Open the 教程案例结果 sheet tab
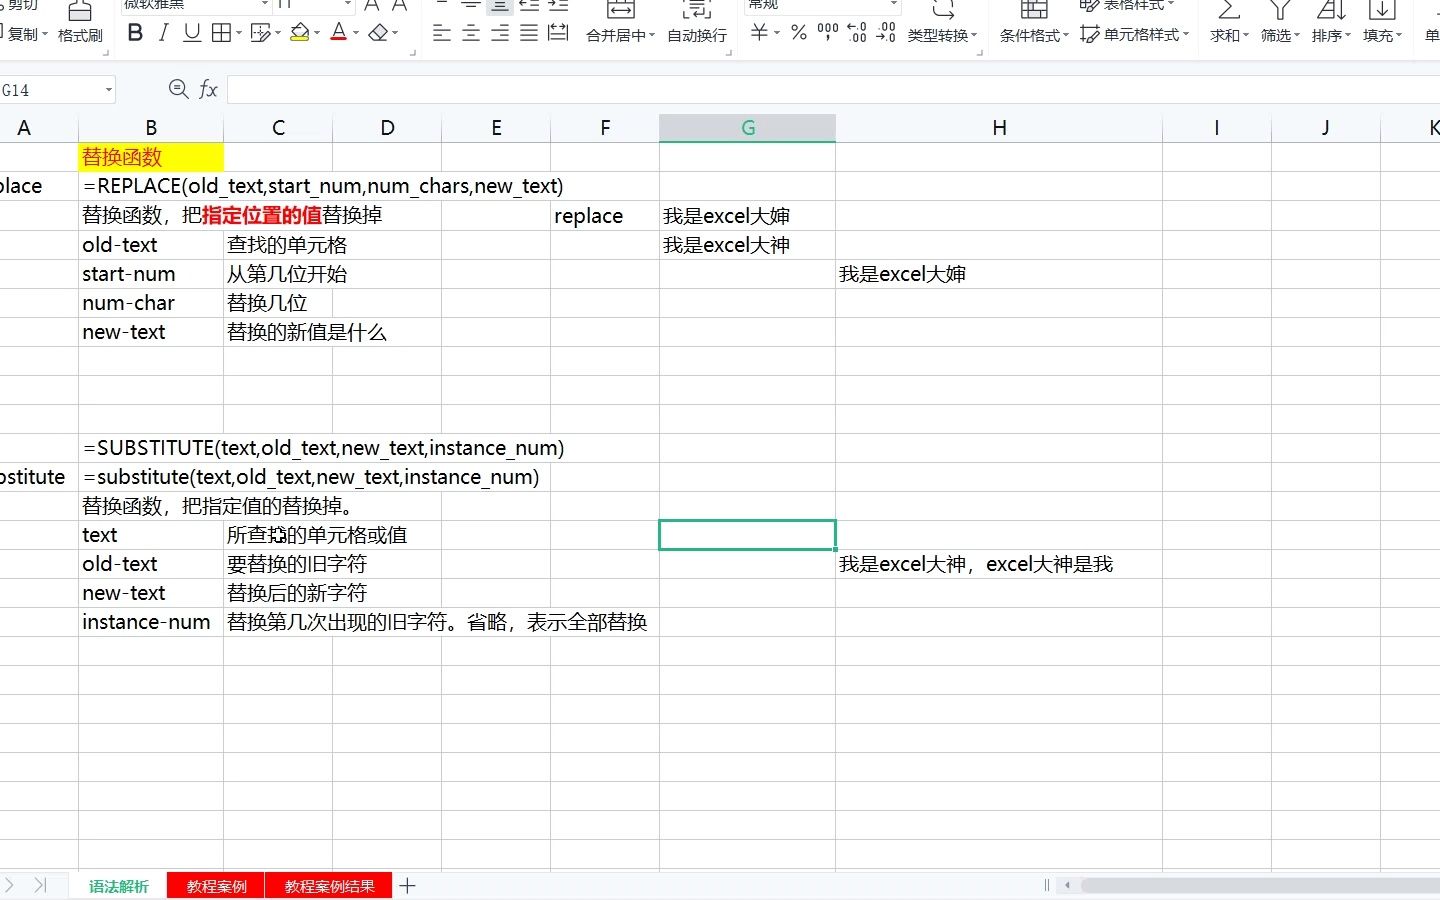The image size is (1440, 900). [x=329, y=885]
